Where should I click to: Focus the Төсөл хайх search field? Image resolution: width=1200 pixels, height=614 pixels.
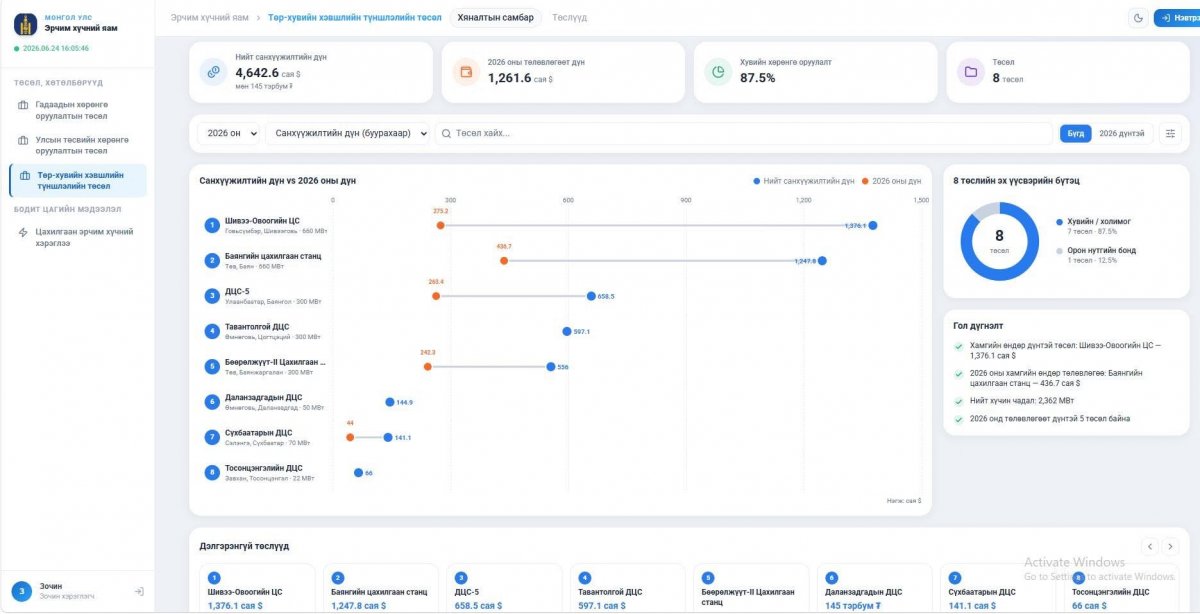tap(745, 133)
